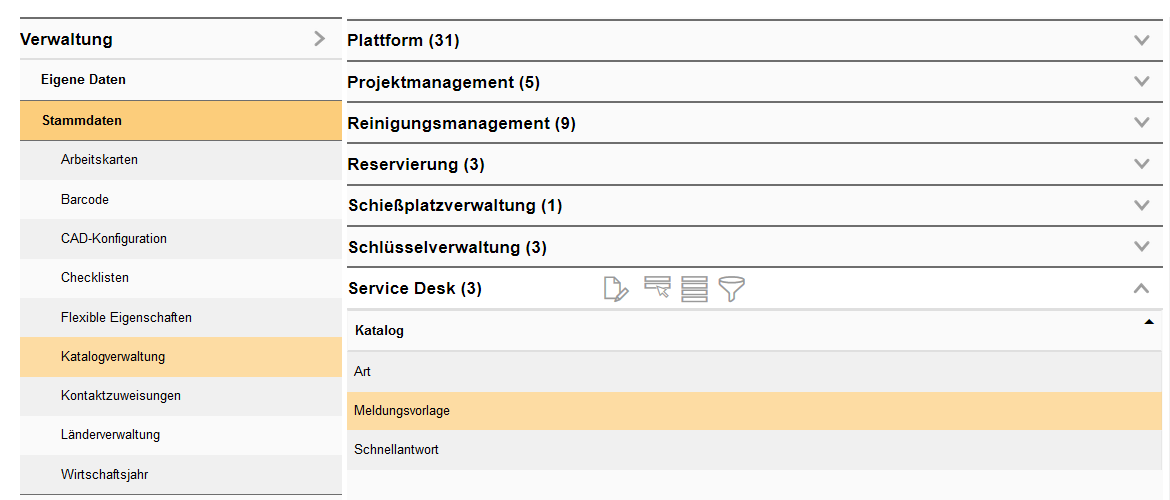
Task: Expand the Projektmanagement (5) chevron
Action: click(x=1141, y=82)
